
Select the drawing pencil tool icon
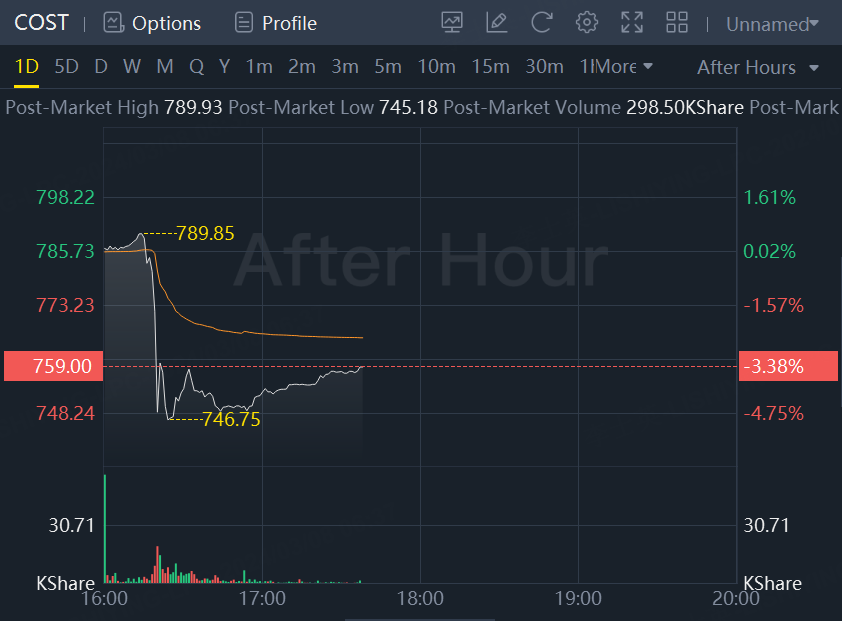(x=496, y=22)
